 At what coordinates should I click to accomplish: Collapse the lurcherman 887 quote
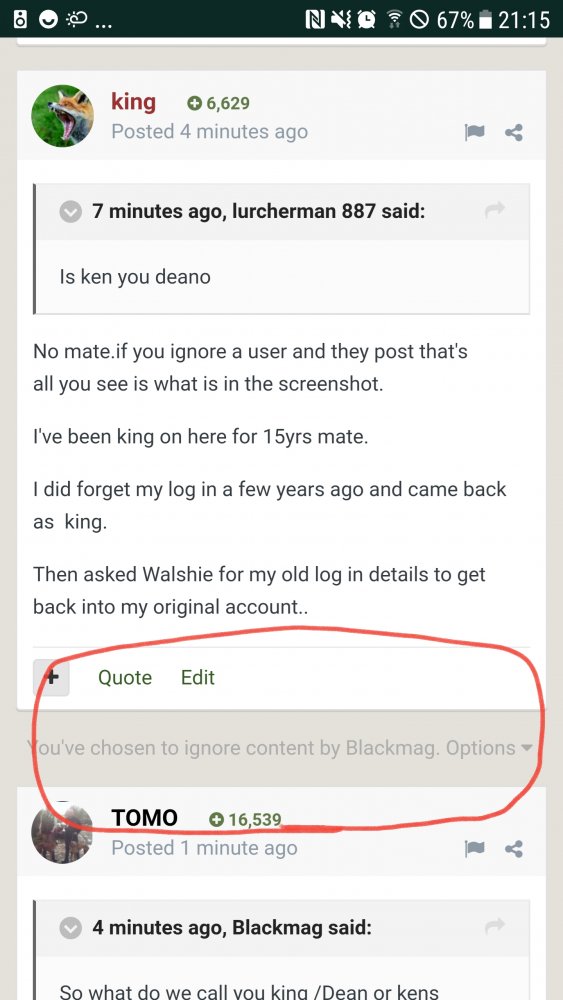pyautogui.click(x=71, y=212)
